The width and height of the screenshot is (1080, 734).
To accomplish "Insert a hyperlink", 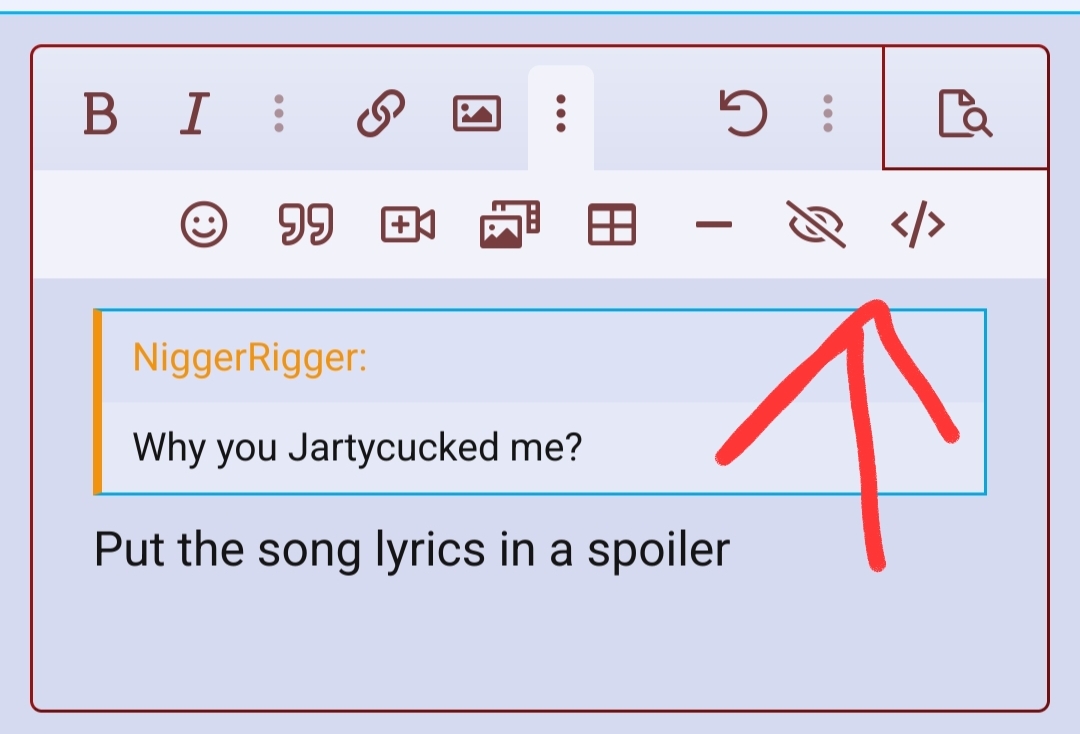I will coord(381,113).
